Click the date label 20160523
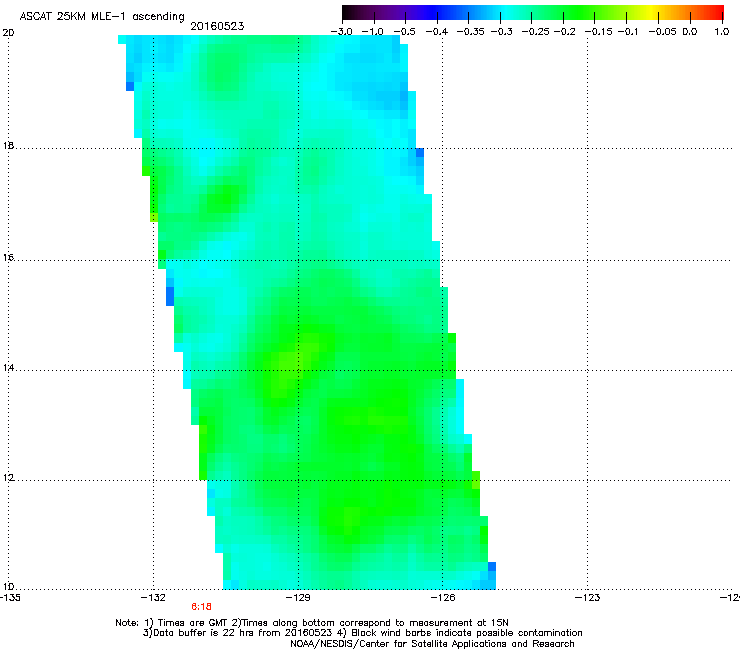This screenshot has height=650, width=740. (217, 26)
